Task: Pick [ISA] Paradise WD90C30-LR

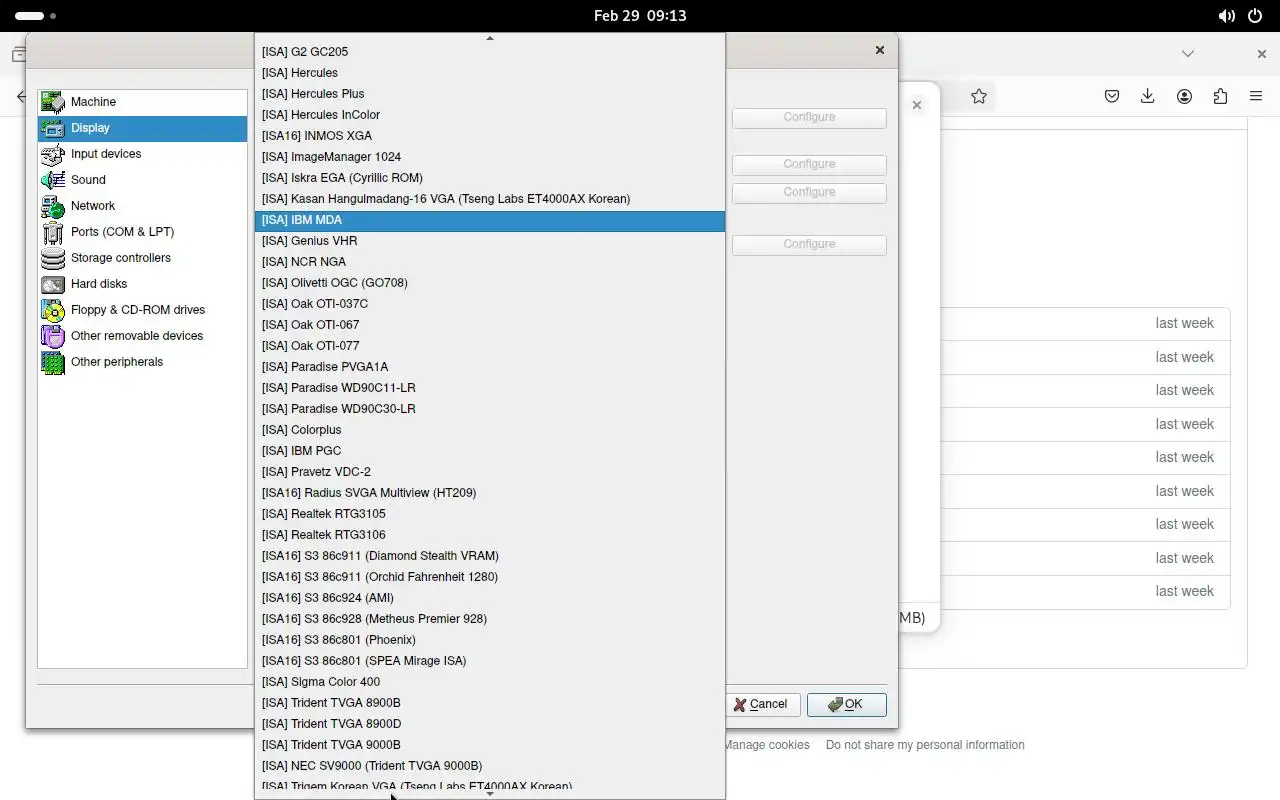Action: click(x=490, y=409)
